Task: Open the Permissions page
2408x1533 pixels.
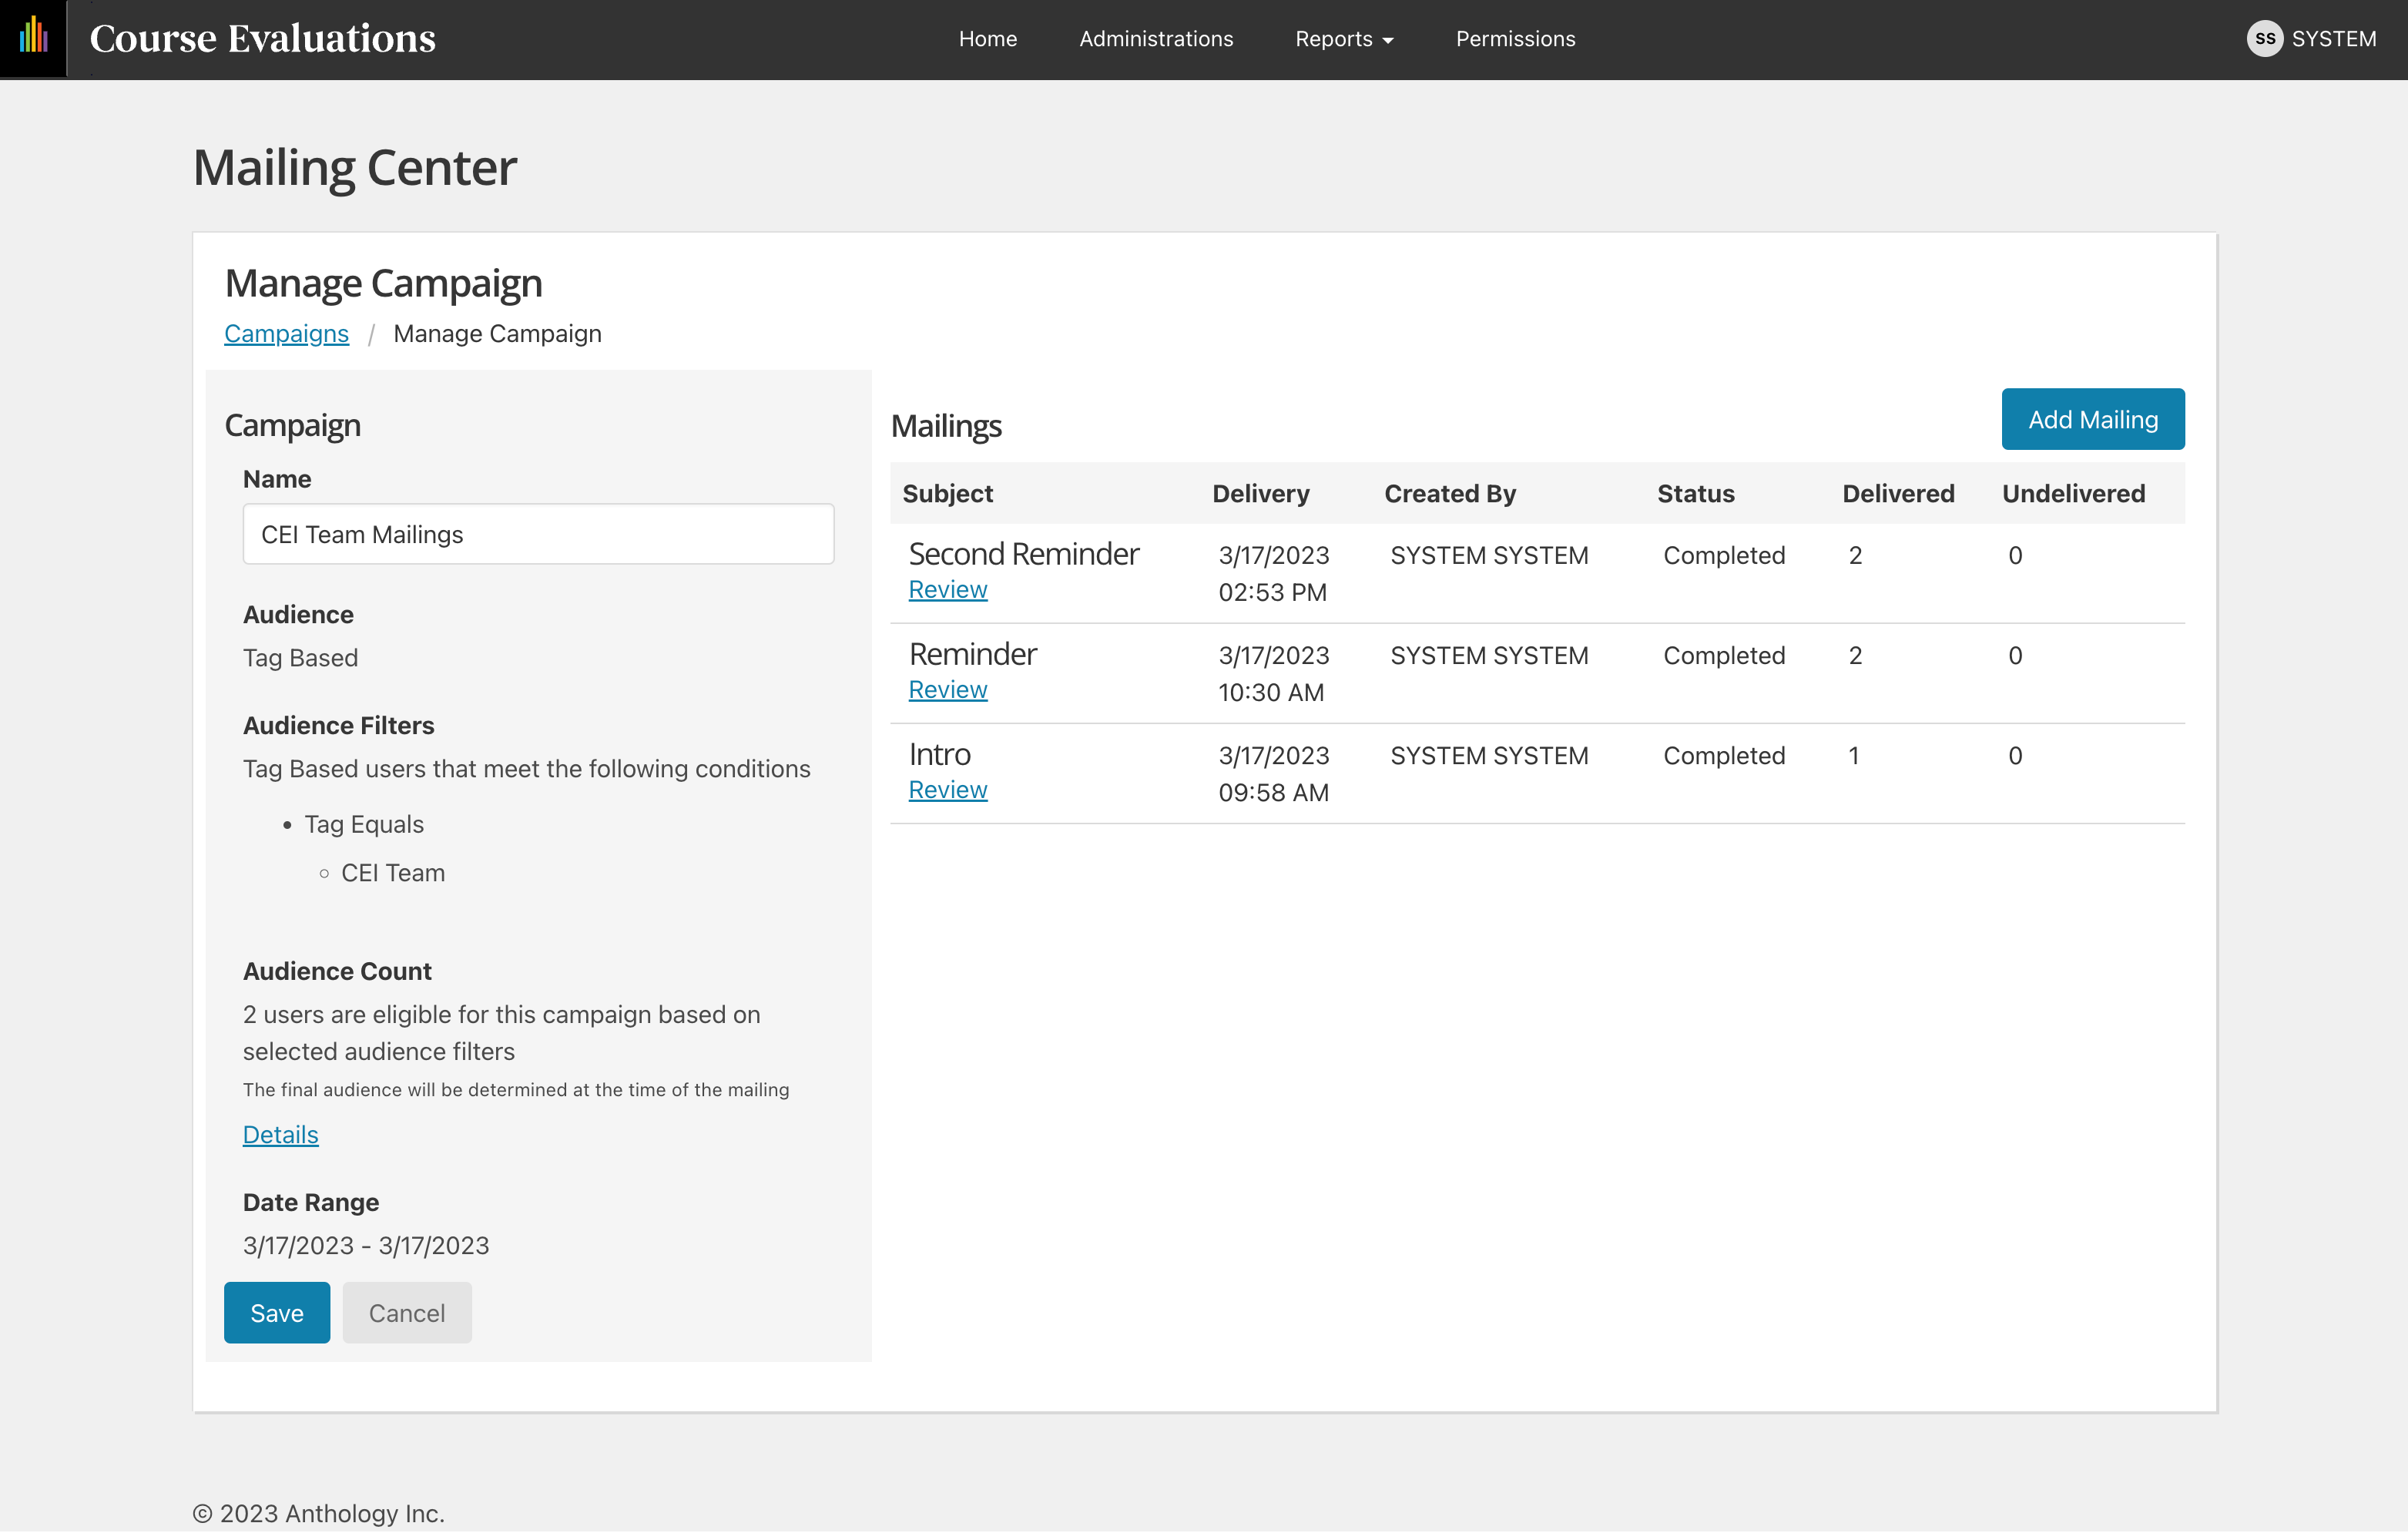Action: point(1515,38)
